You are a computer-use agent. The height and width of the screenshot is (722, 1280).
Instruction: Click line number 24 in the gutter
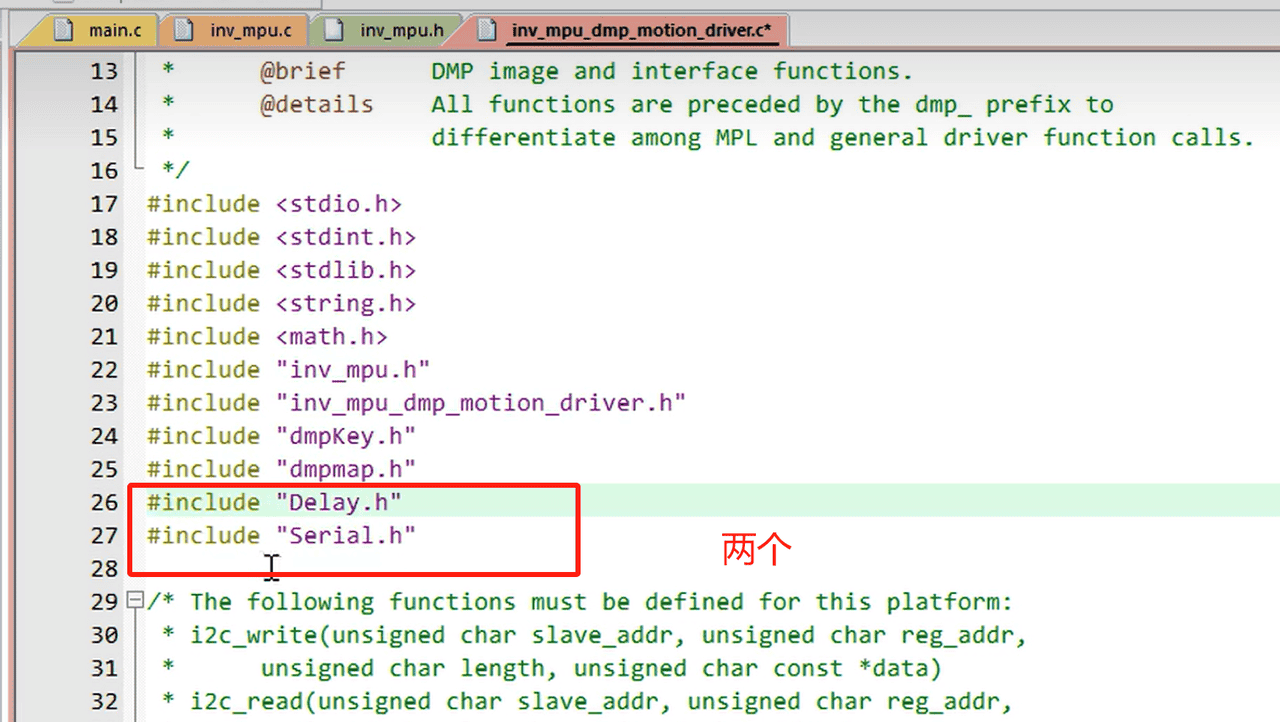click(x=104, y=436)
